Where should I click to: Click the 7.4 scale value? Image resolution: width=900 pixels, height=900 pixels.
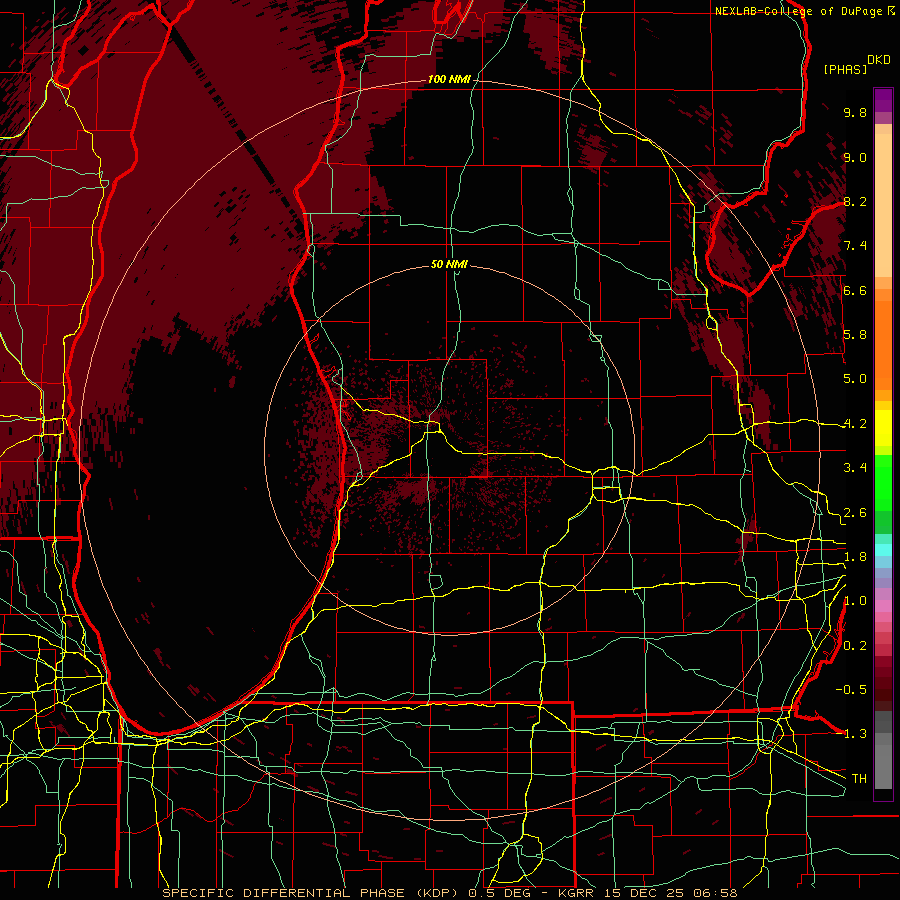point(855,246)
